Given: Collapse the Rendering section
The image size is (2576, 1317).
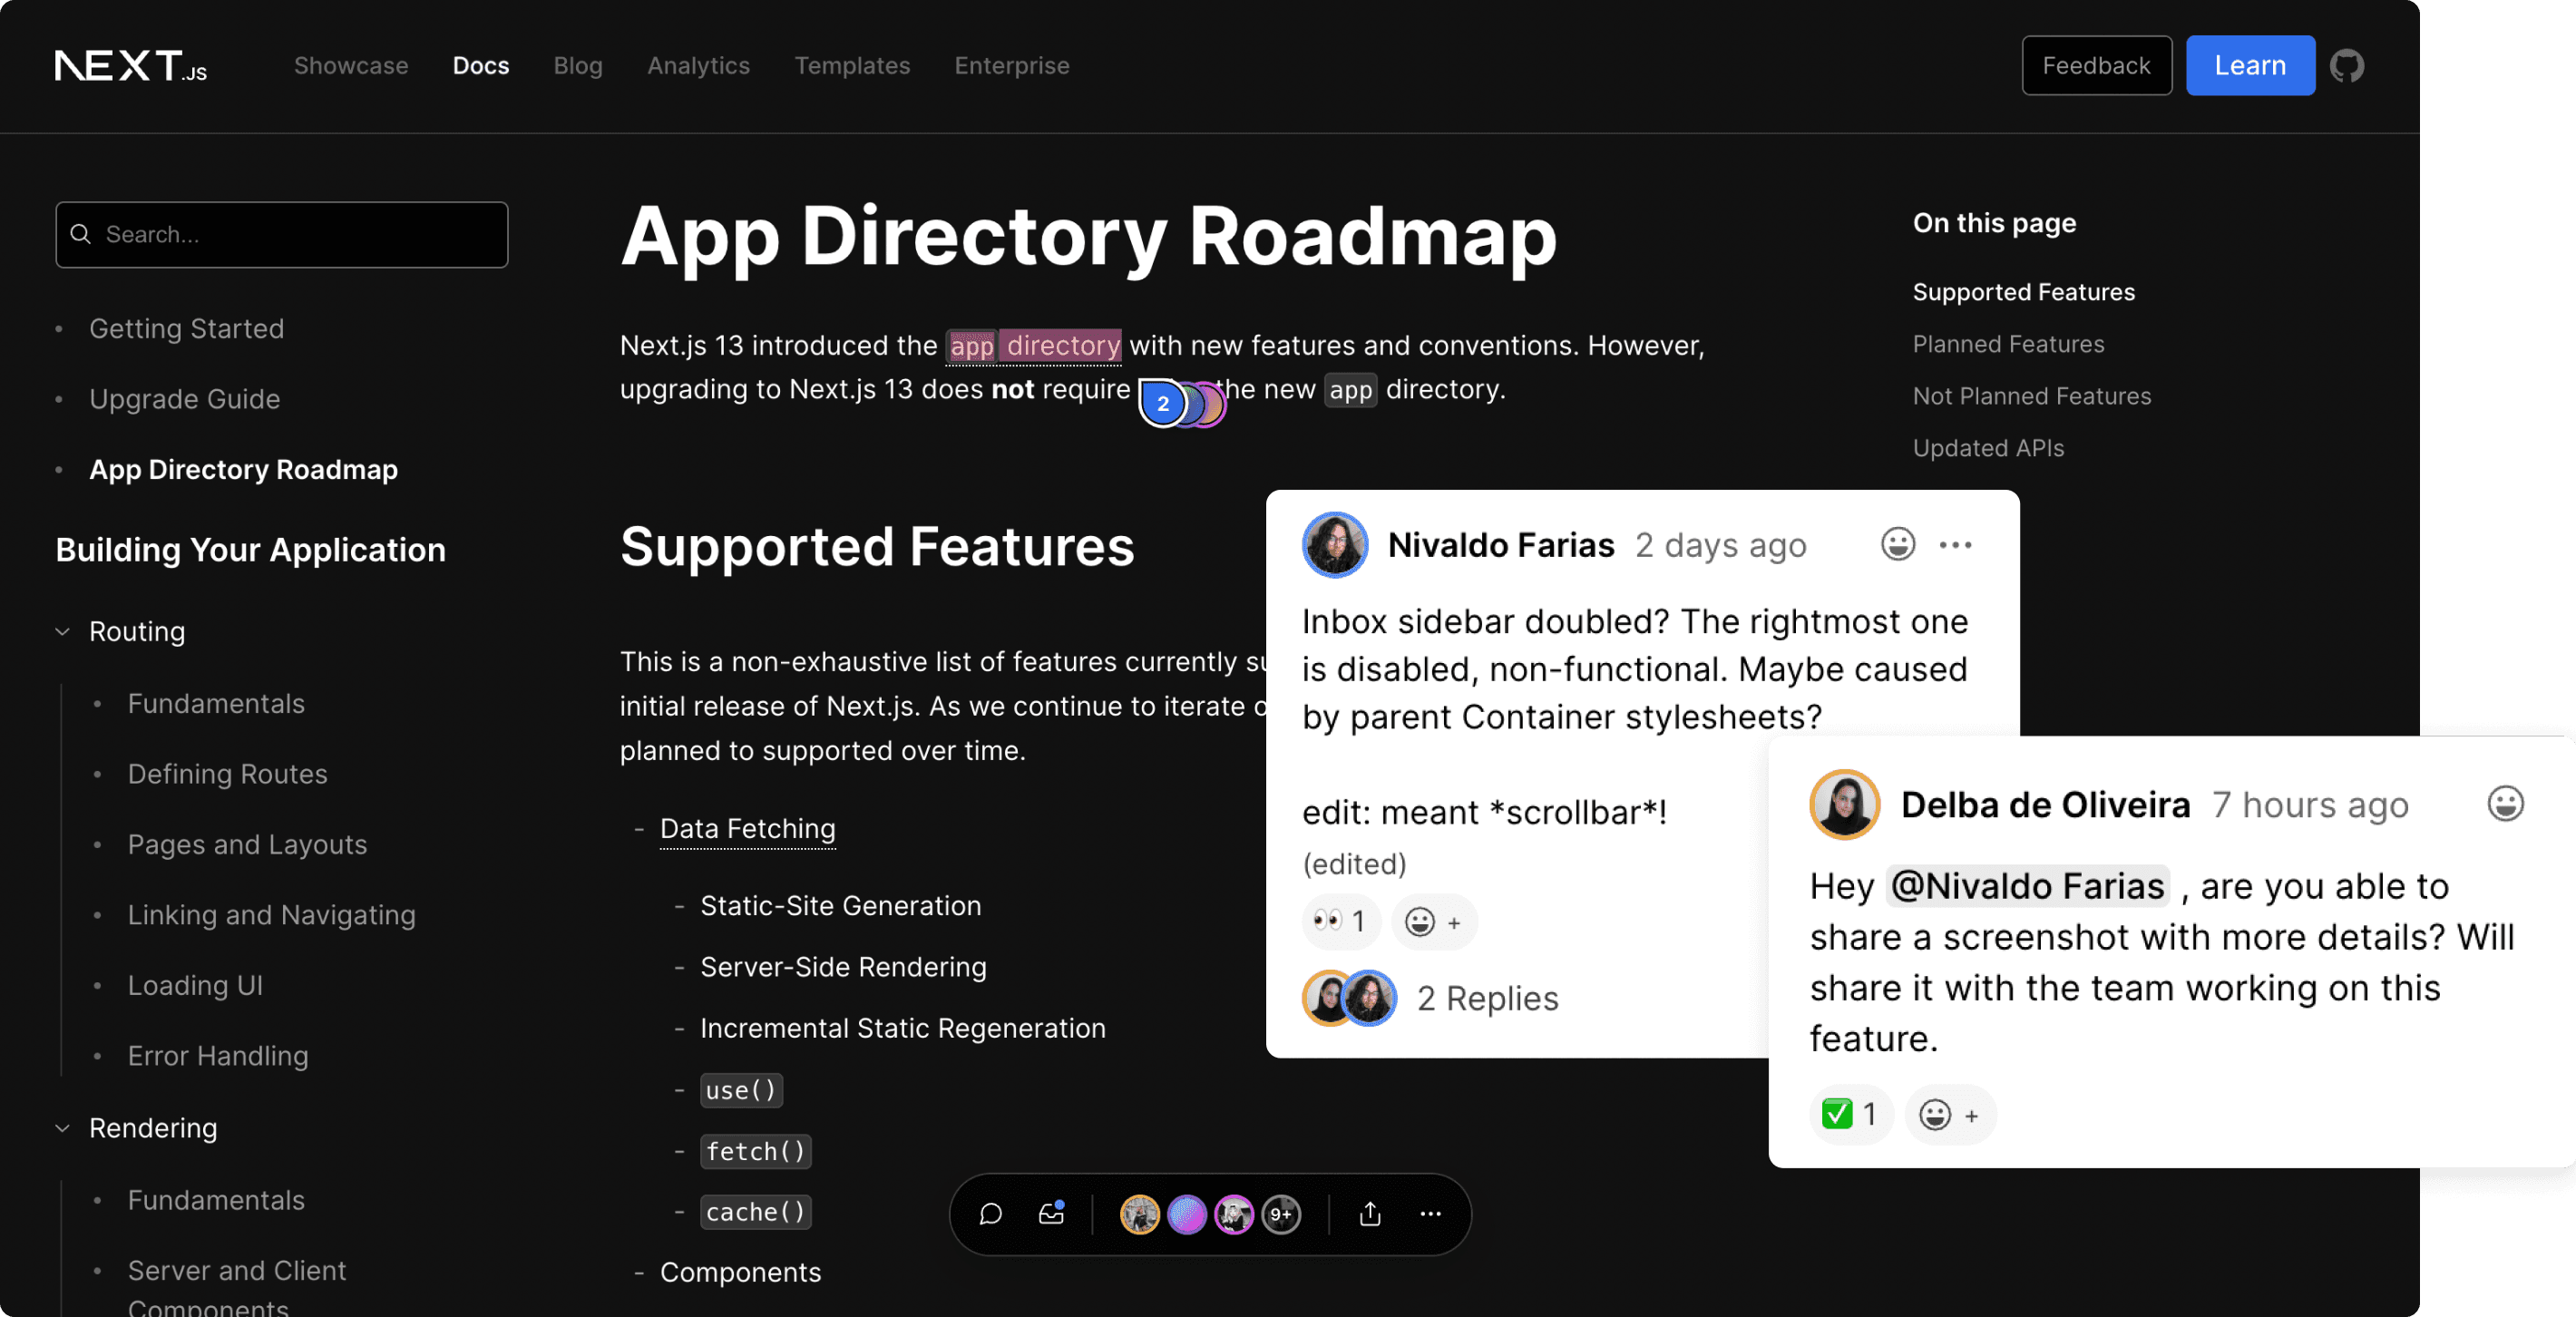Looking at the screenshot, I should click(63, 1128).
